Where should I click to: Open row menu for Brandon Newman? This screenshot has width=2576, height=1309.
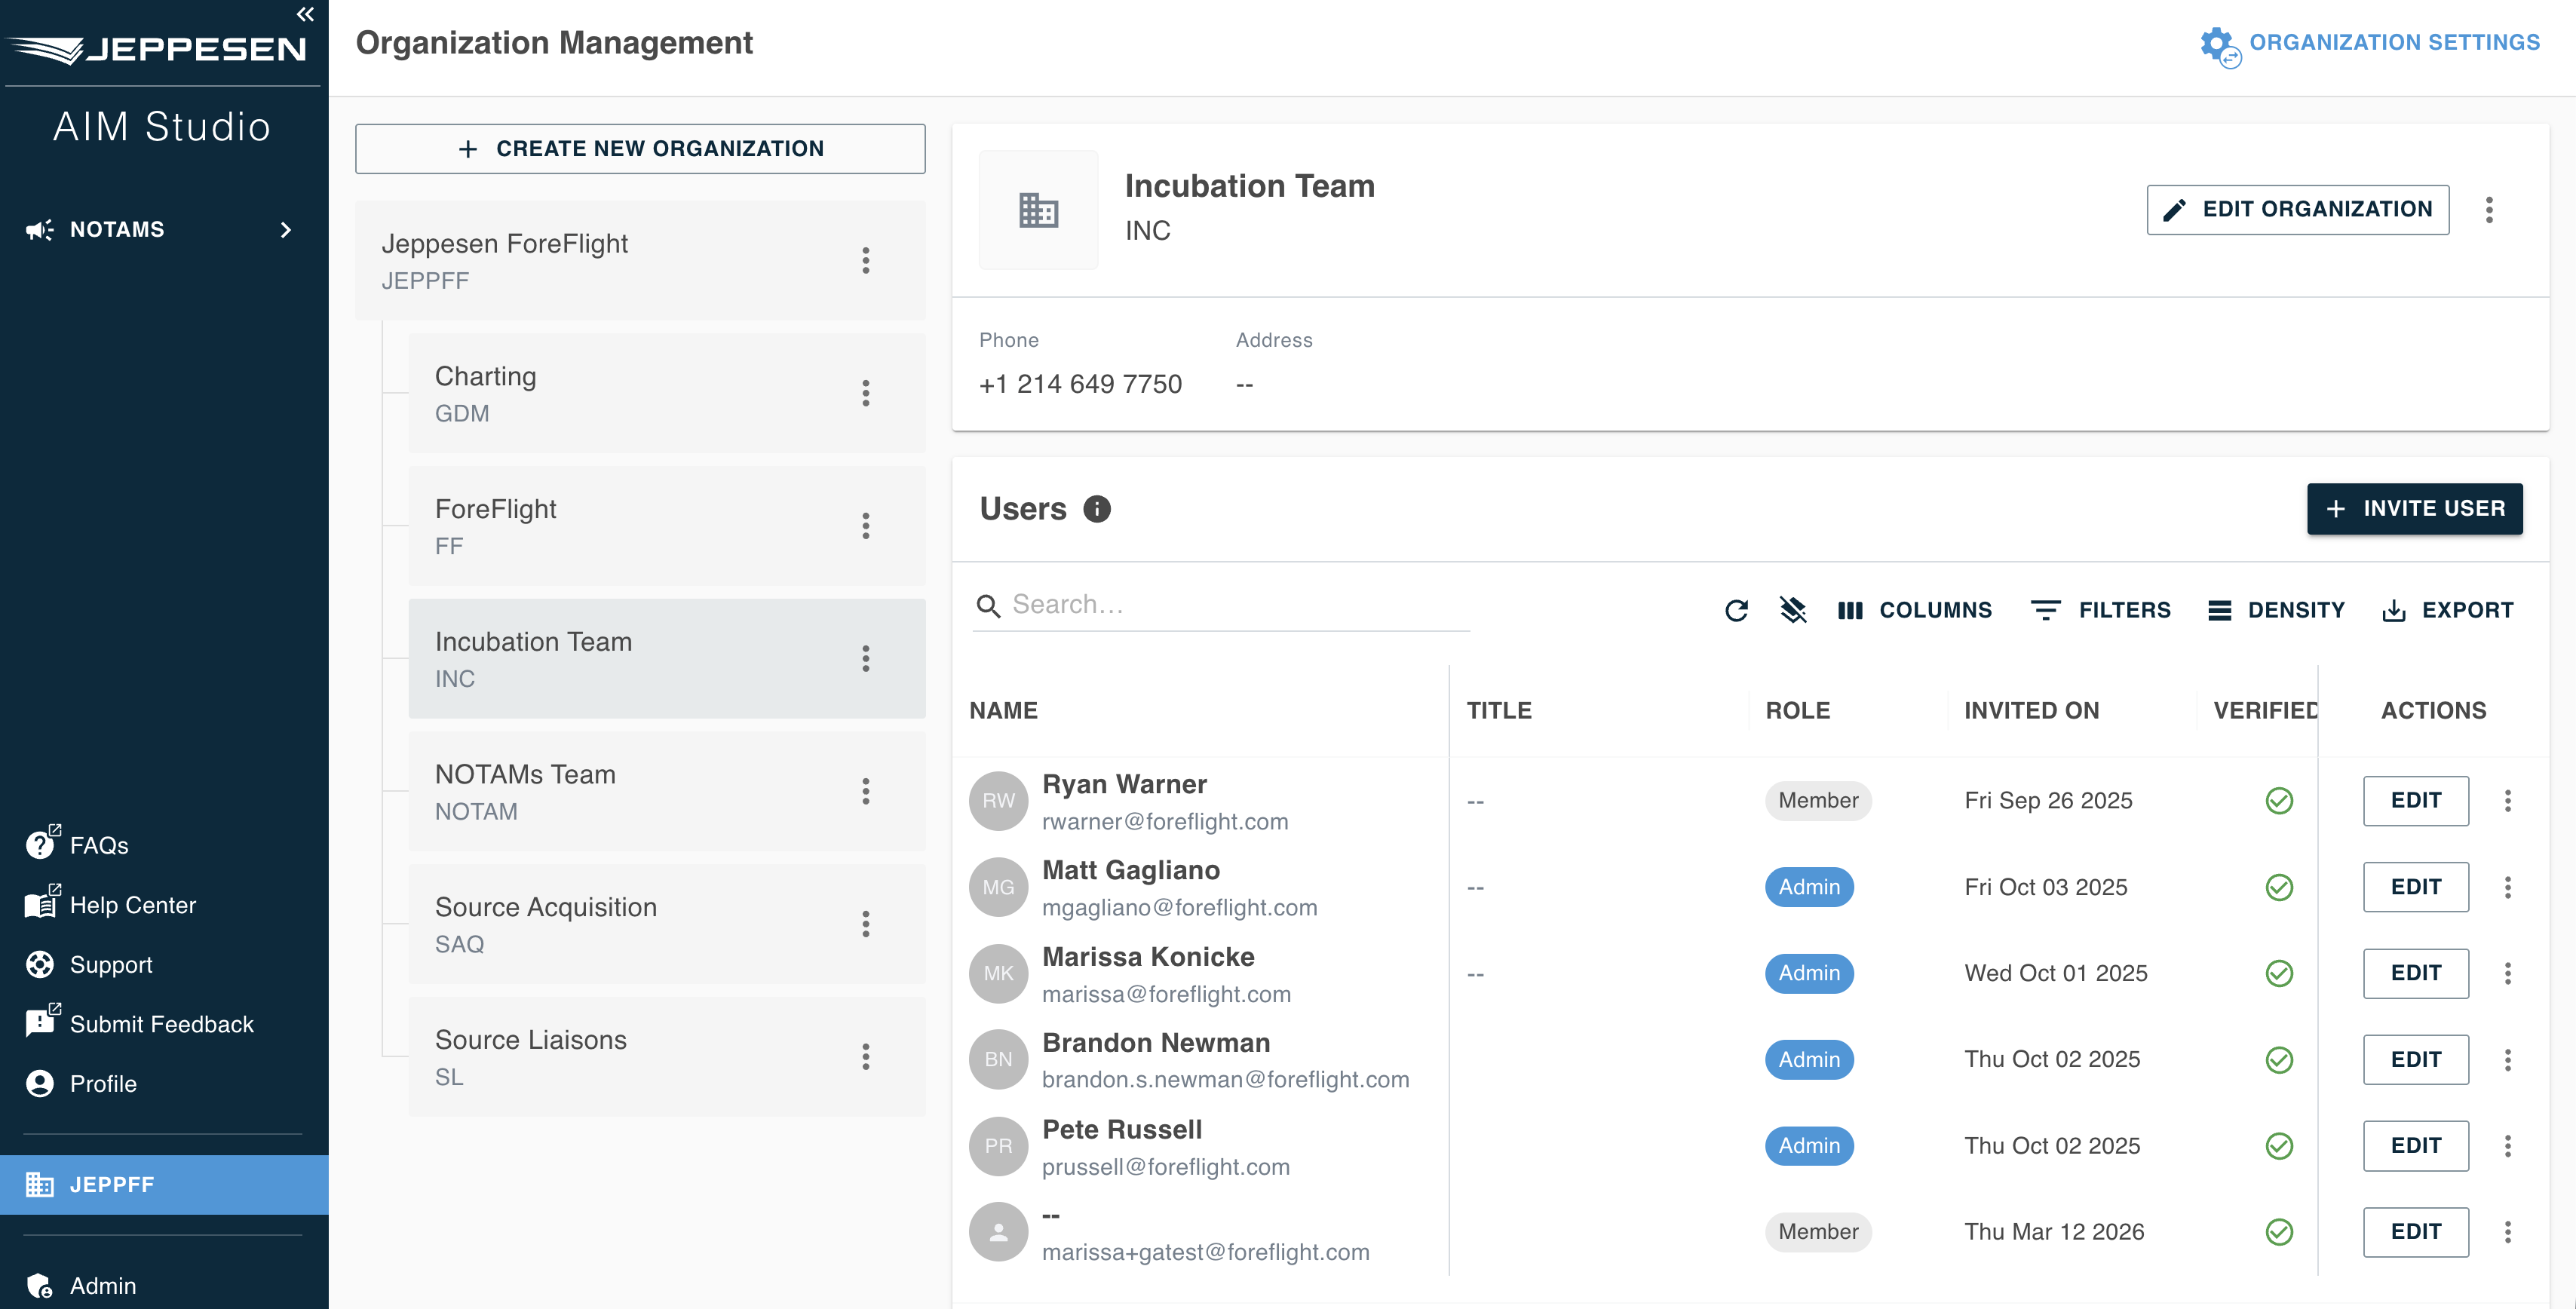click(2508, 1060)
